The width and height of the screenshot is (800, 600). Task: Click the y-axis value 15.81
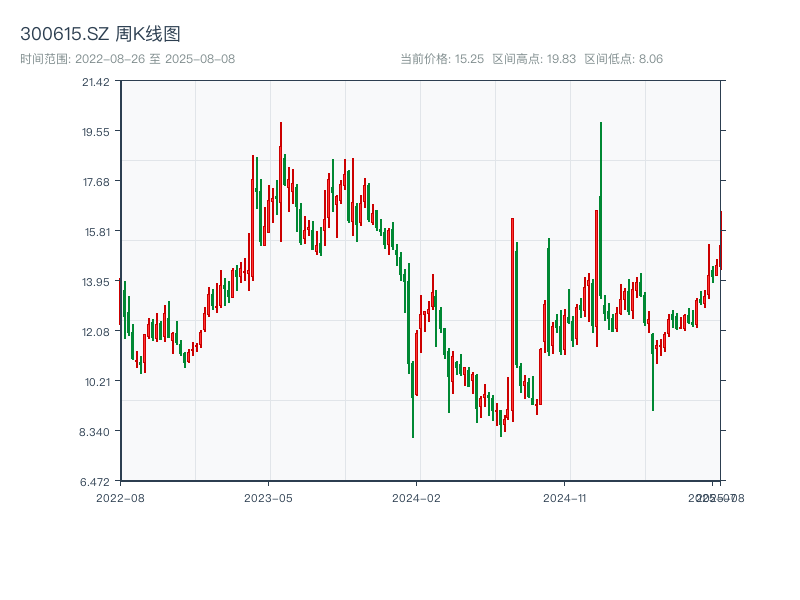97,232
